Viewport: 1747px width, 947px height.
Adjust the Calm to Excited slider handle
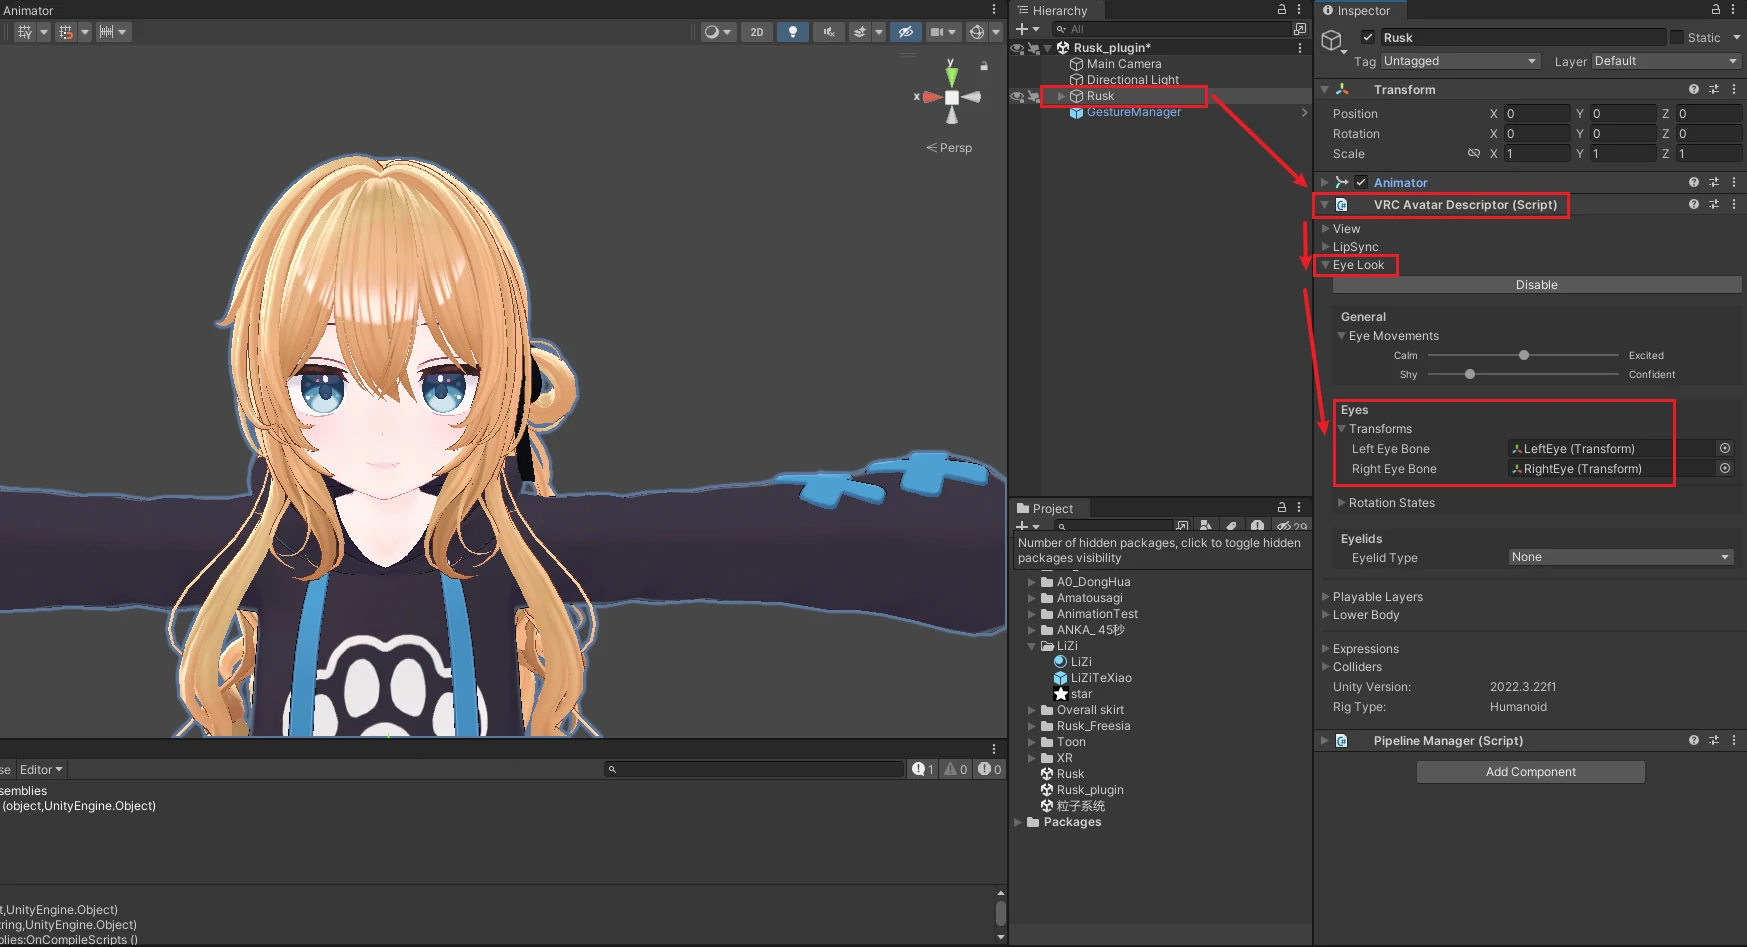(x=1524, y=355)
